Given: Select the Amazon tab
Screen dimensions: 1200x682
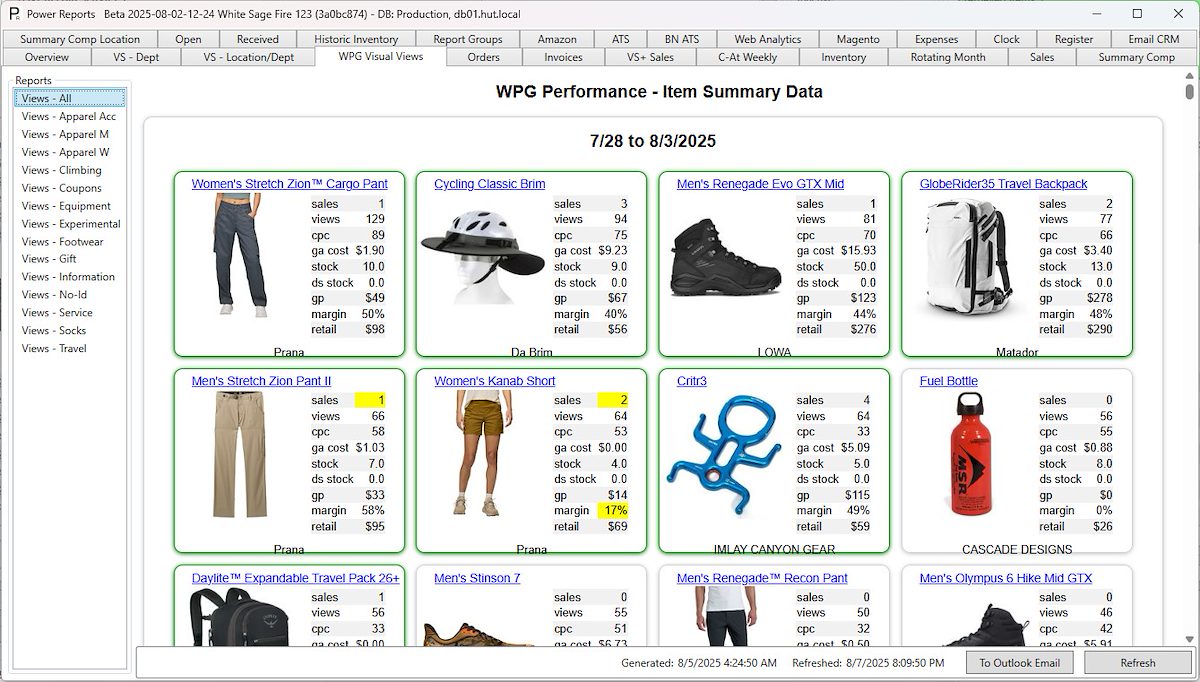Looking at the screenshot, I should (557, 39).
